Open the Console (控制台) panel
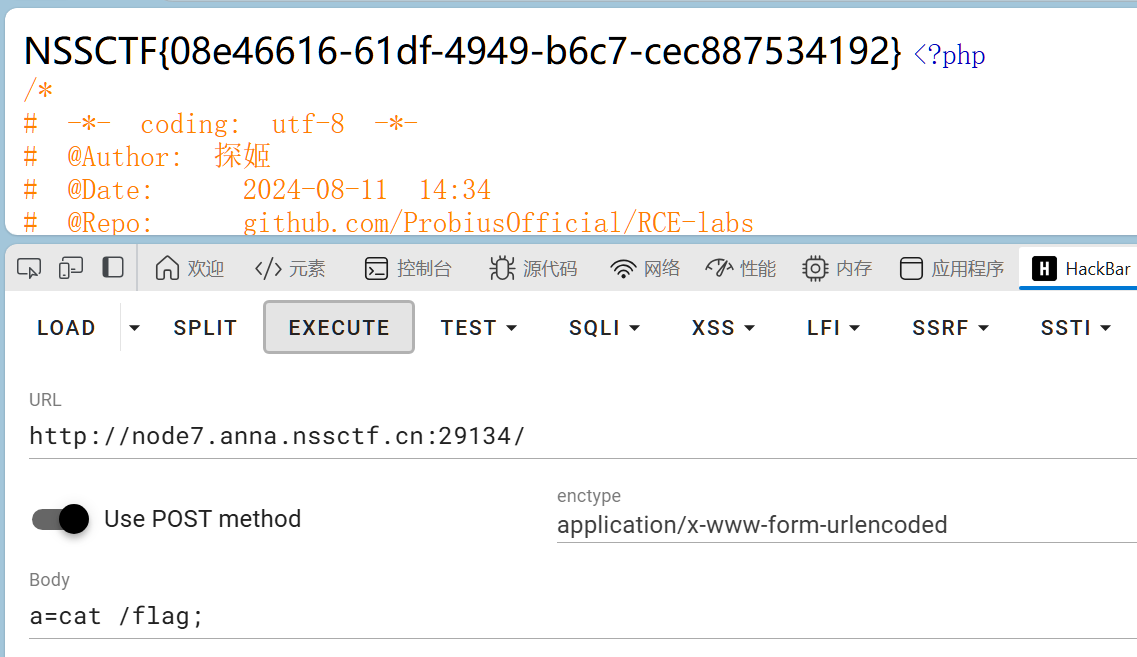The image size is (1137, 657). pyautogui.click(x=408, y=268)
